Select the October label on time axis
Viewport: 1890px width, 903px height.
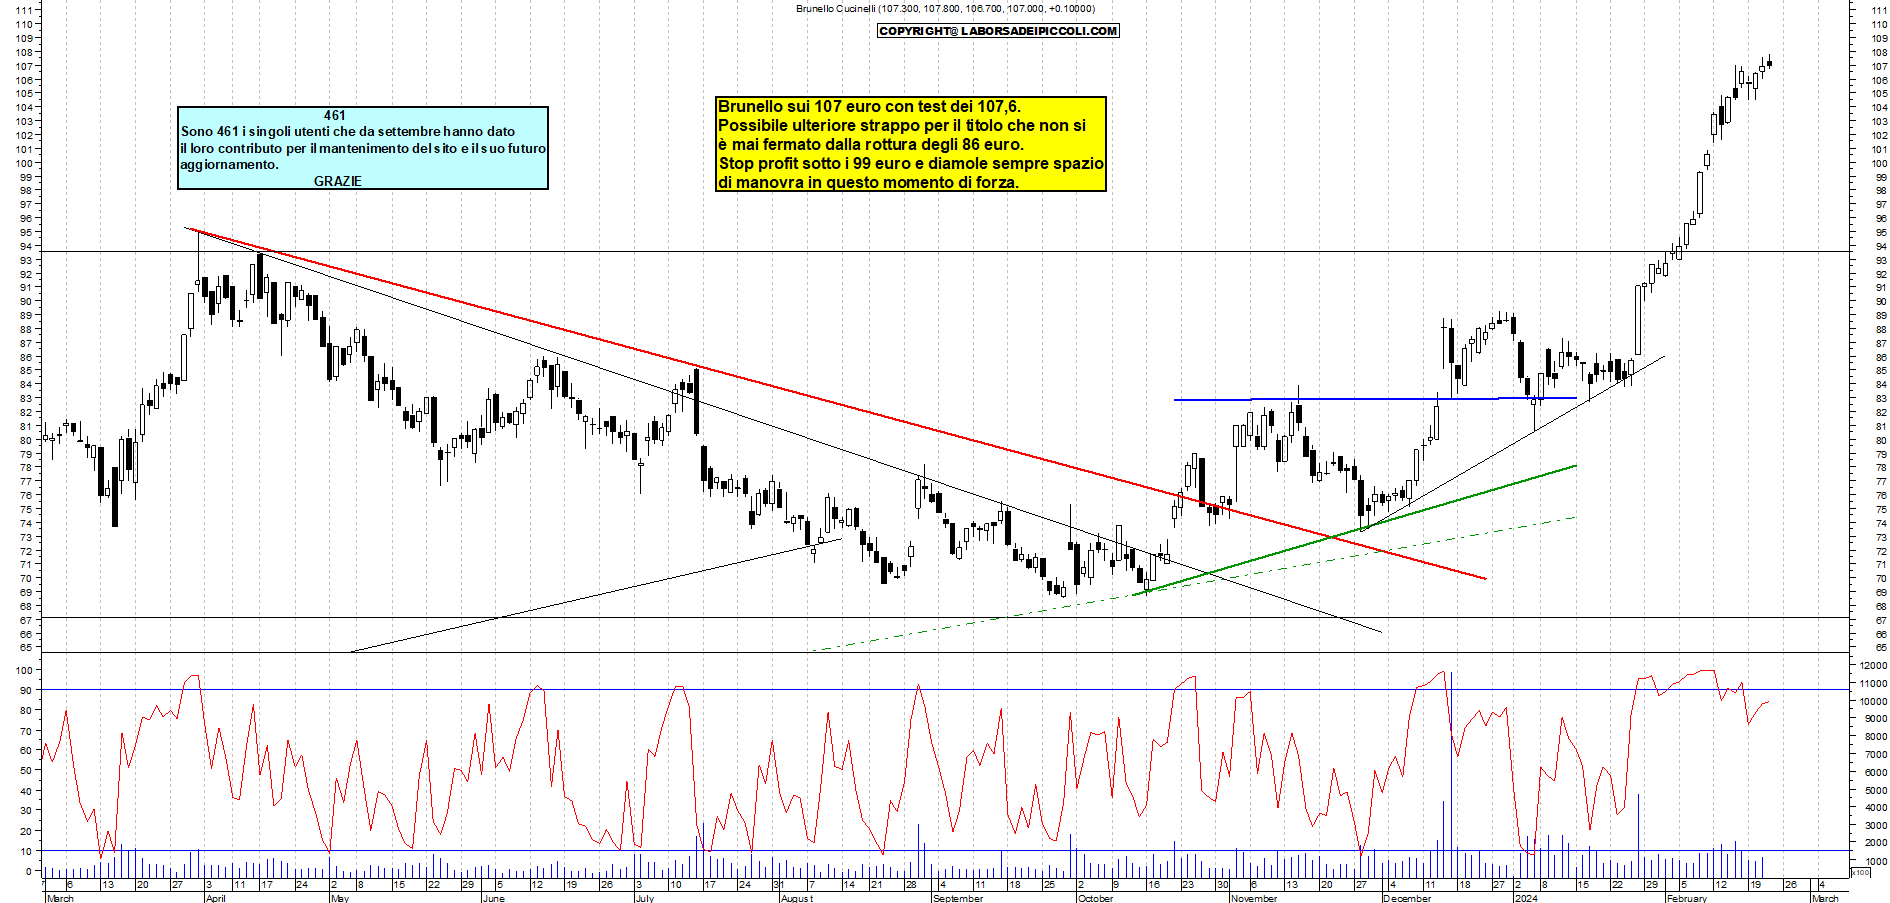(x=1095, y=898)
